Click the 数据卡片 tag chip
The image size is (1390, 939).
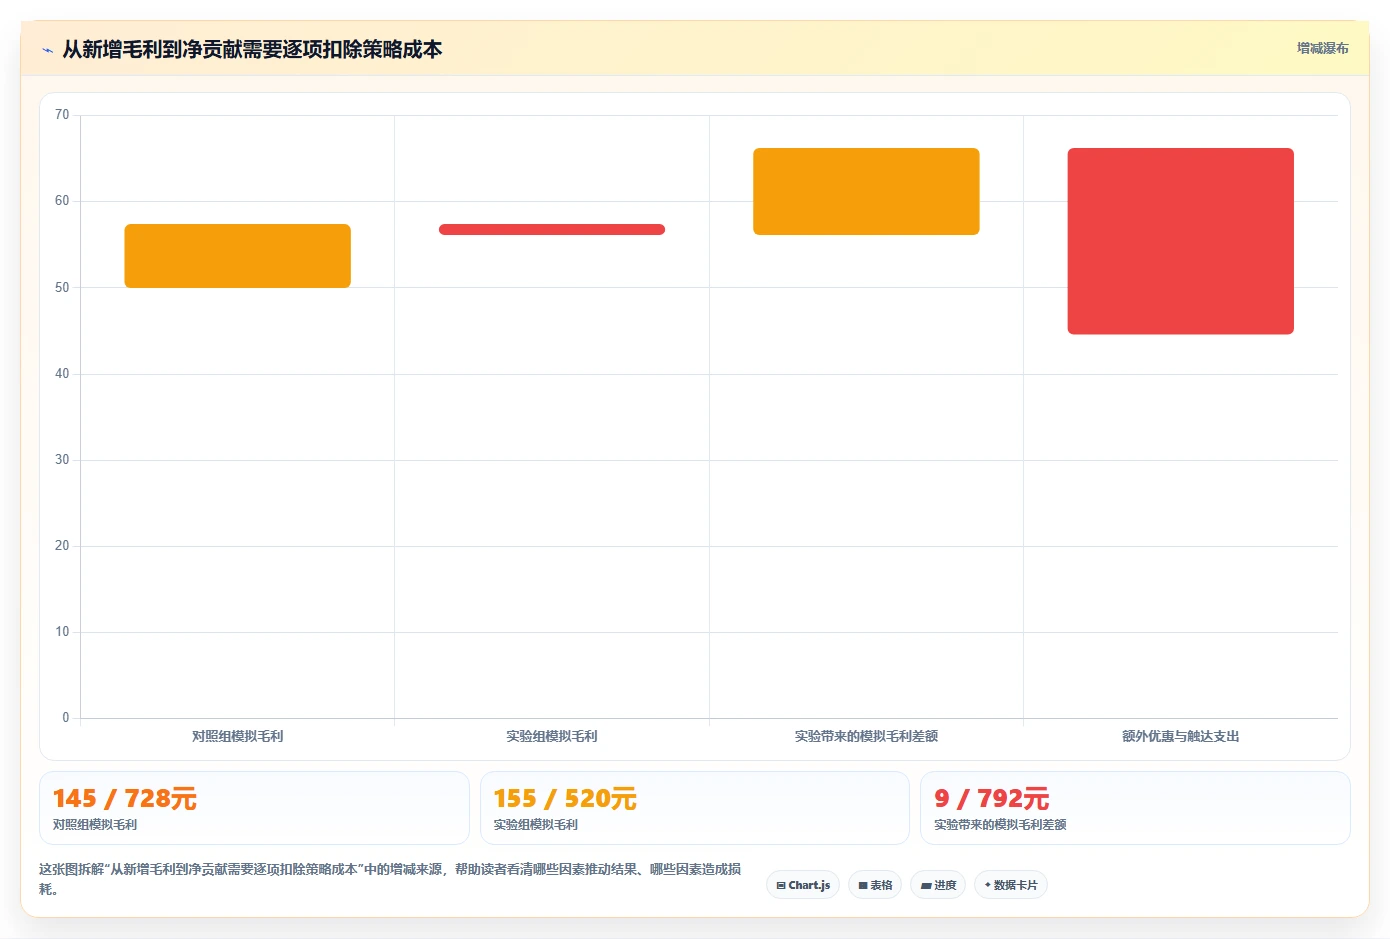pos(1011,885)
